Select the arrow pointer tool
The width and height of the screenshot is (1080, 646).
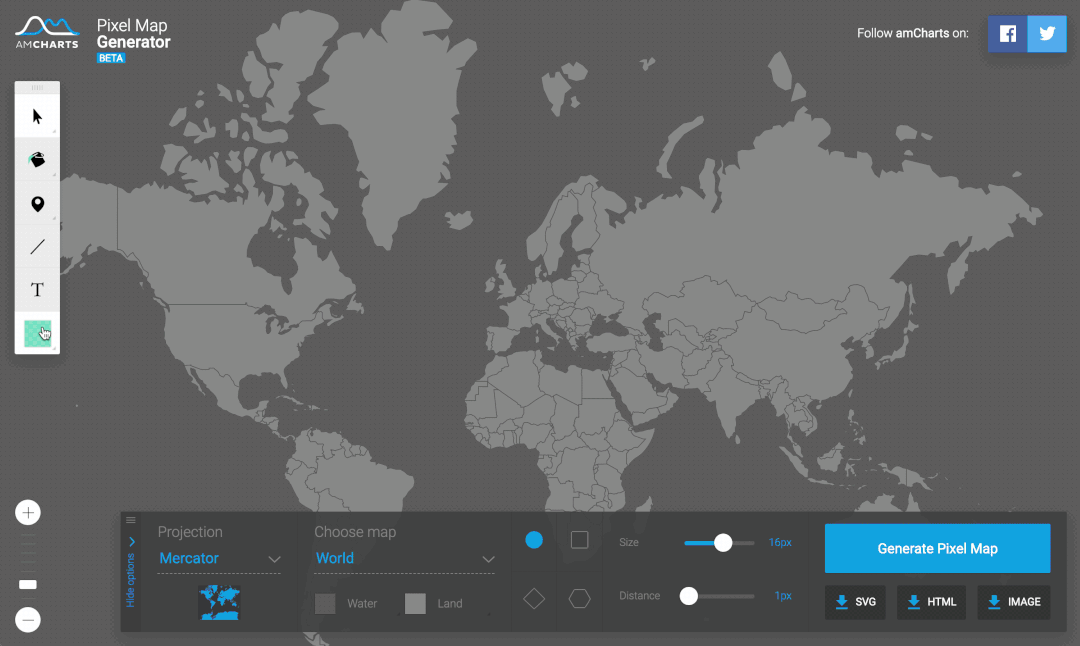tap(37, 116)
